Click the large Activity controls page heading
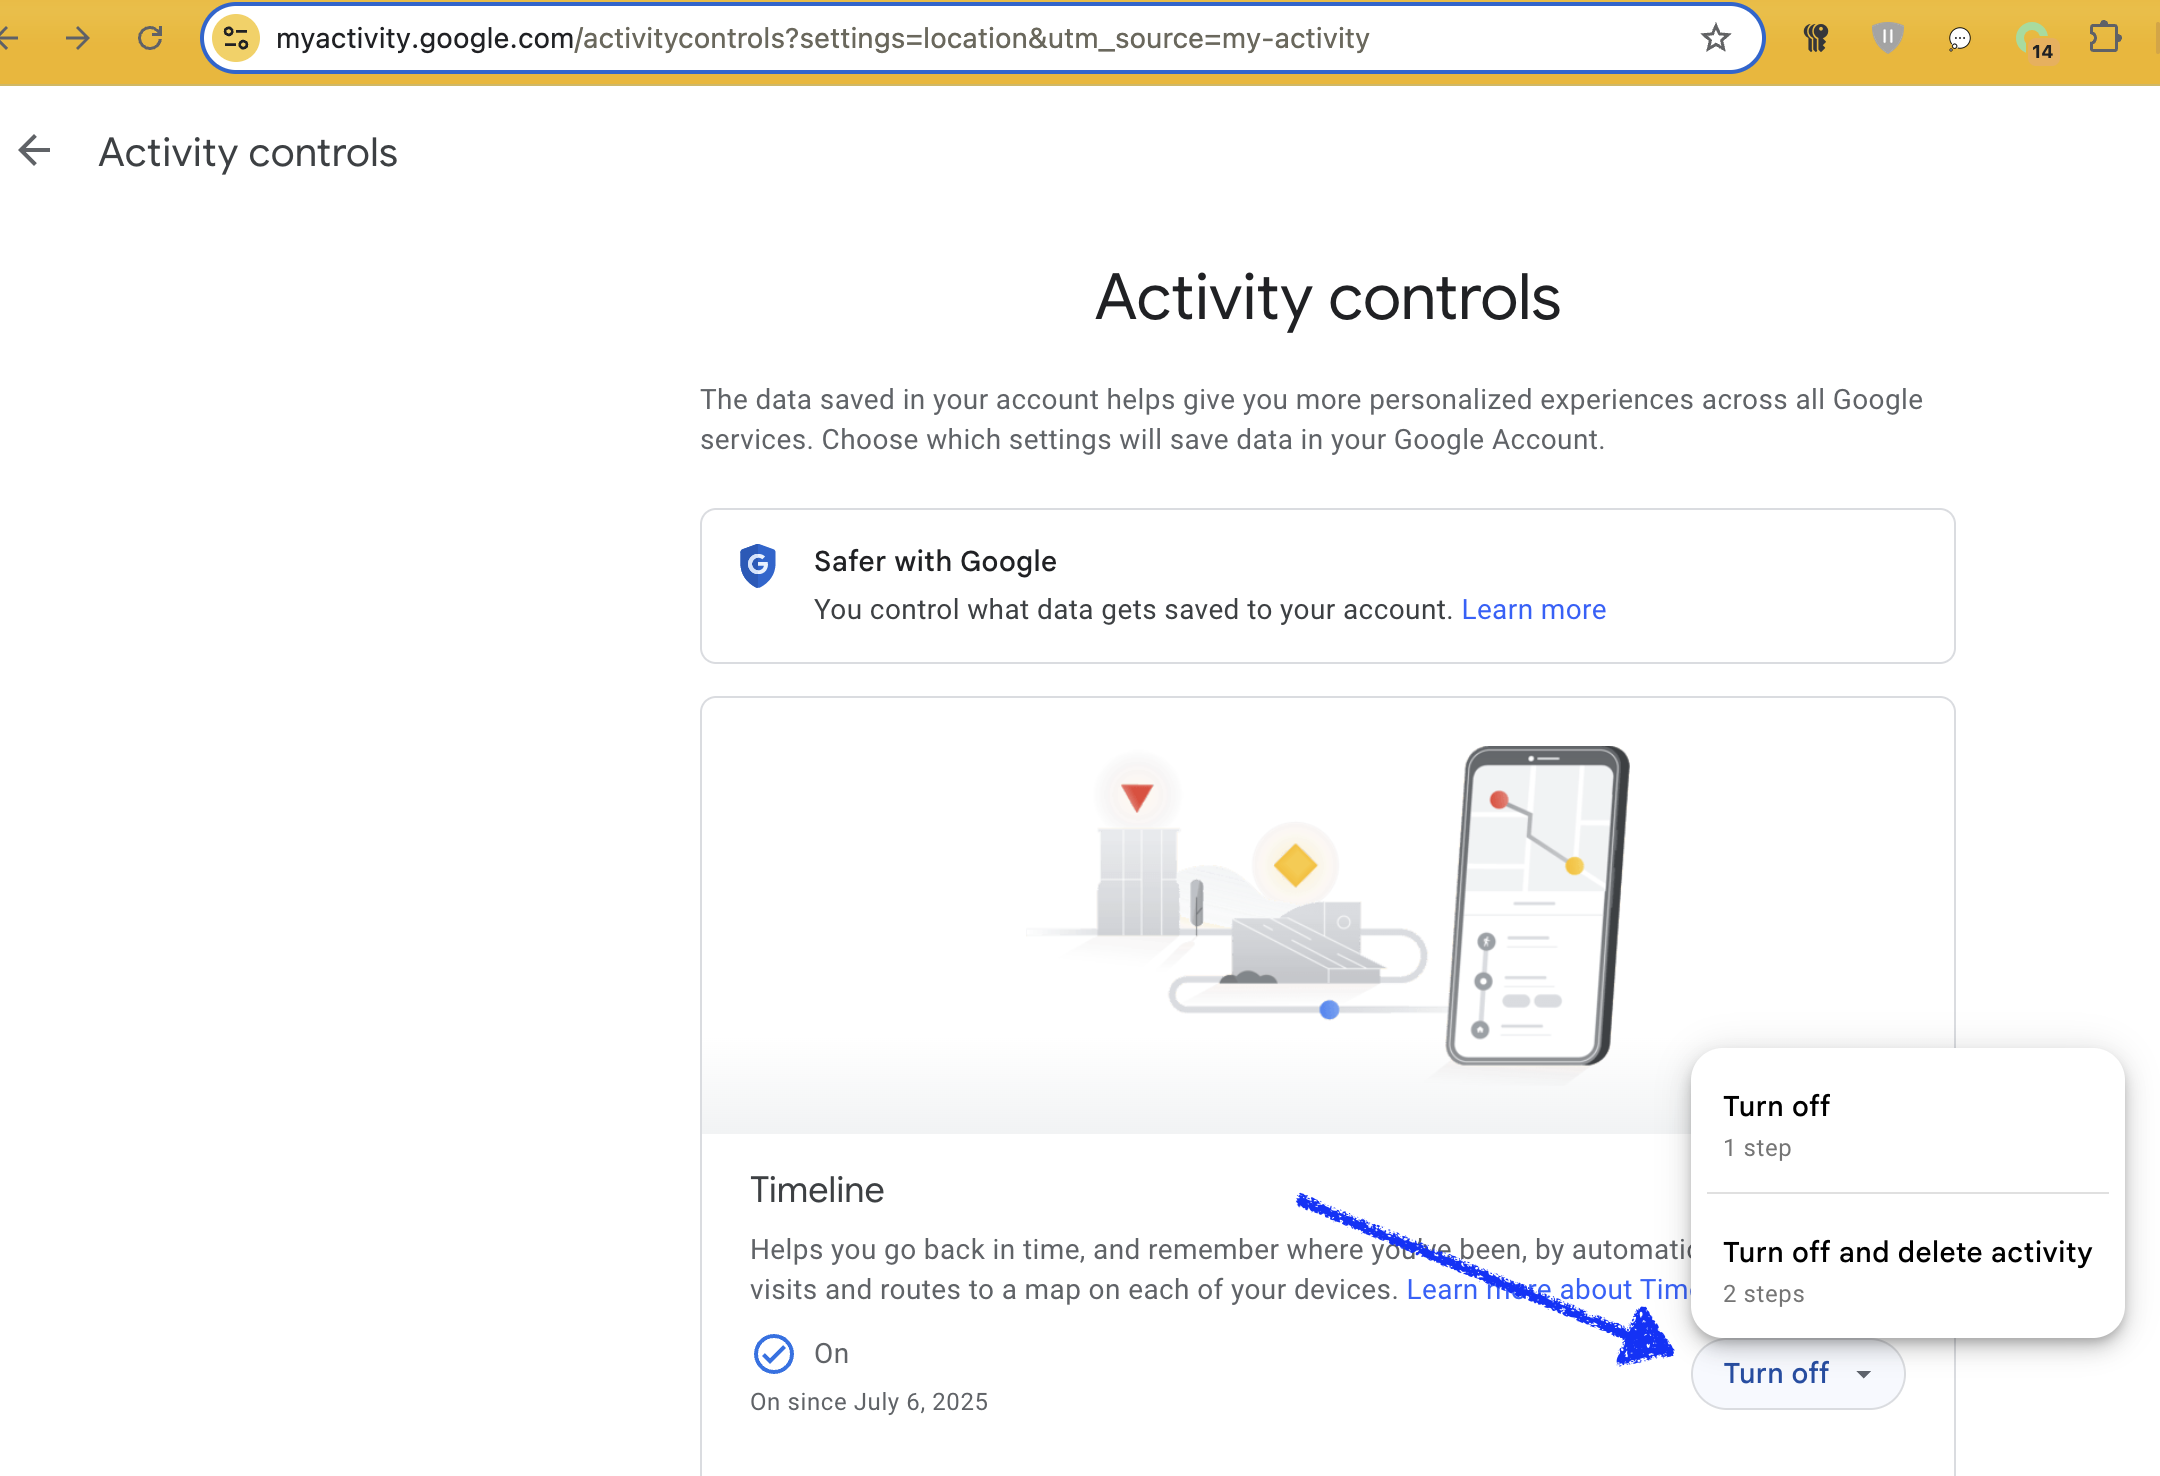Screen dimensions: 2160x1476 pos(1327,298)
